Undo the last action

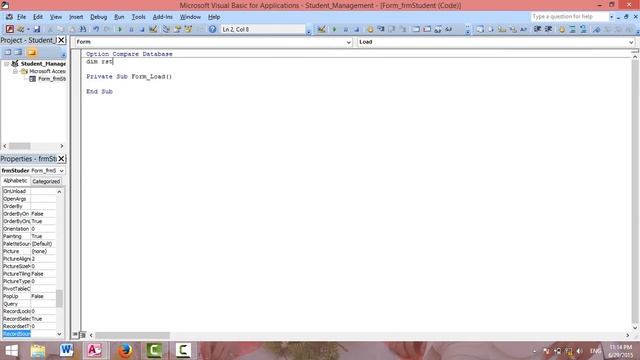click(96, 29)
